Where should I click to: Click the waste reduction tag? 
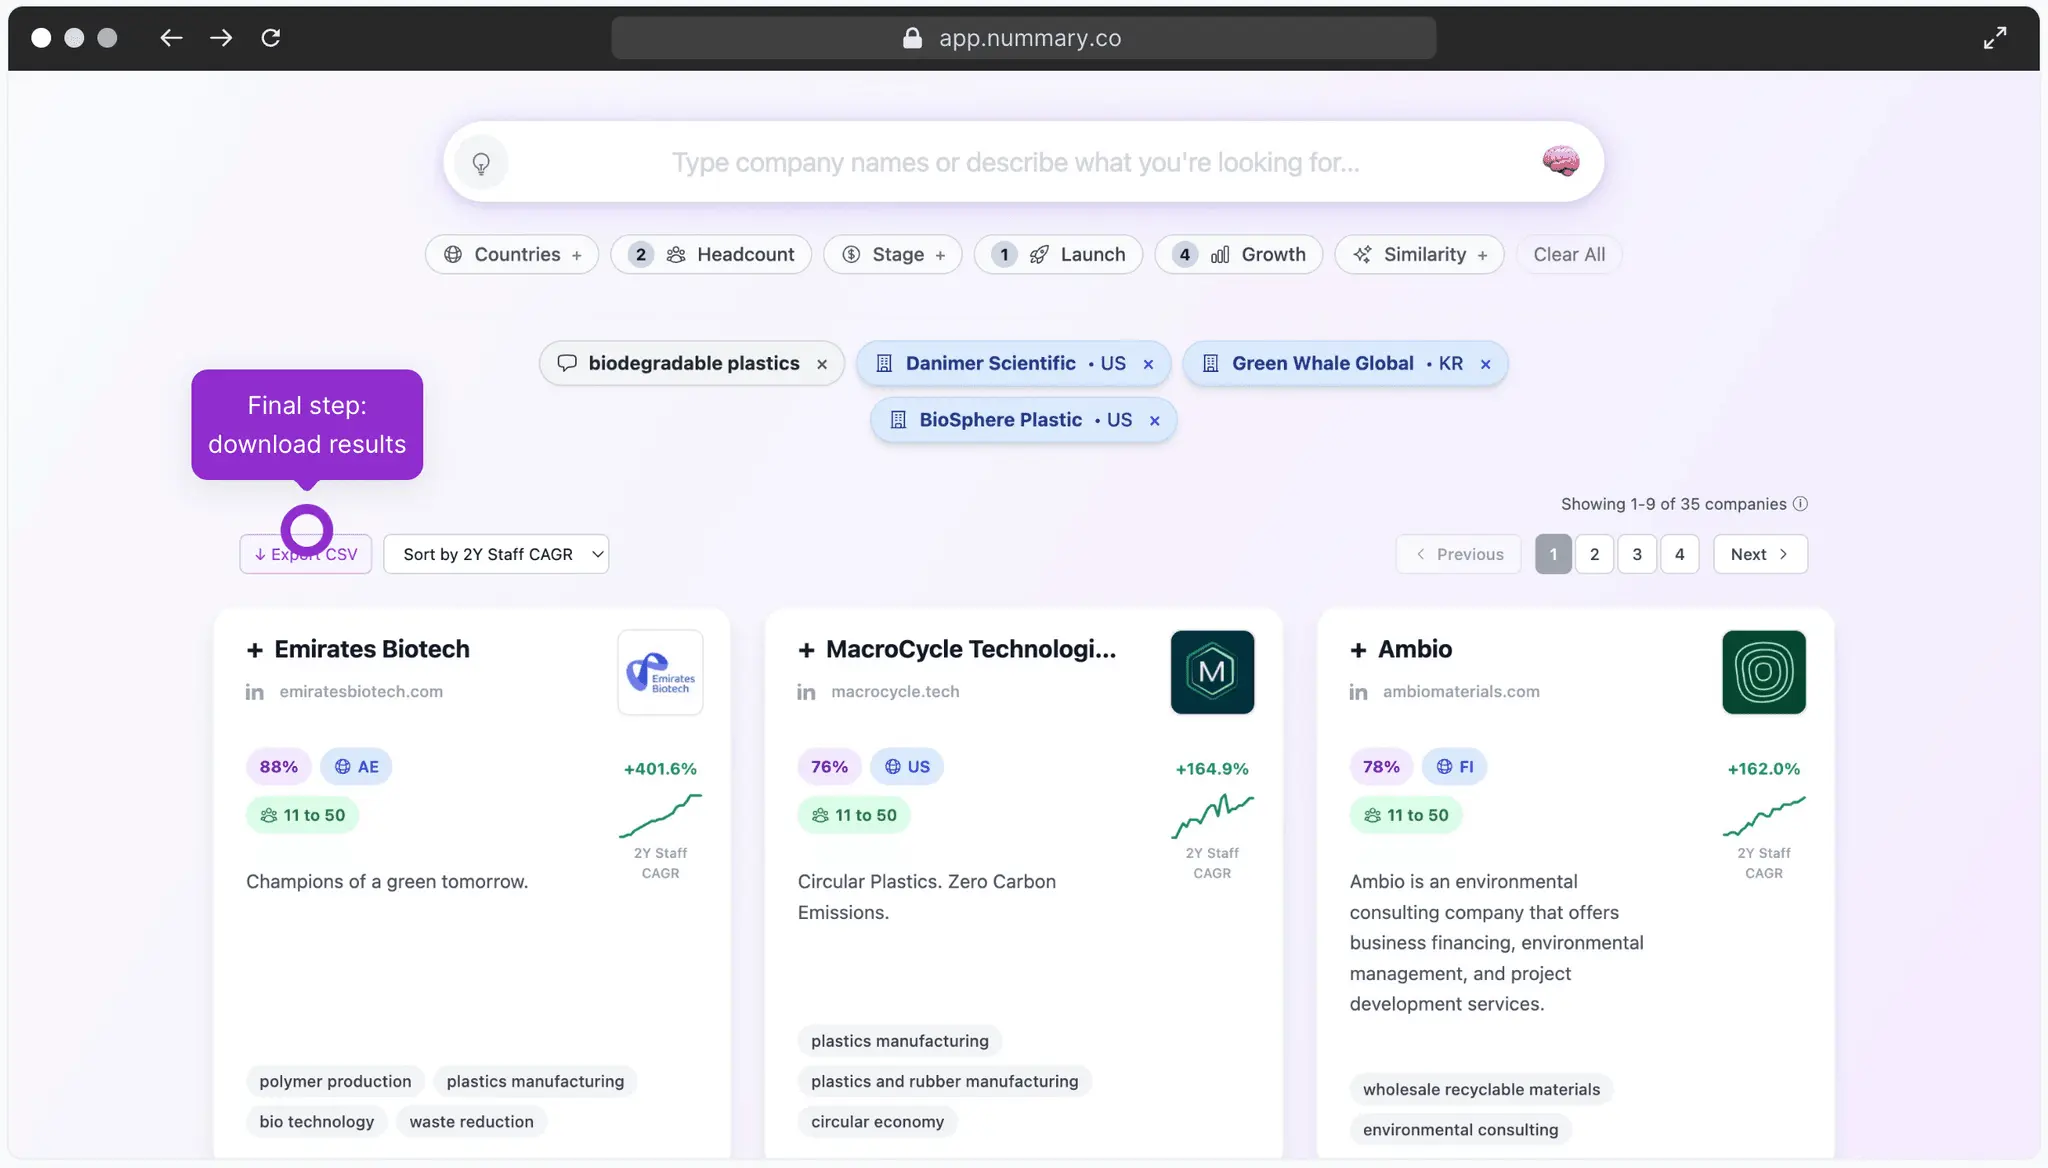[x=471, y=1122]
